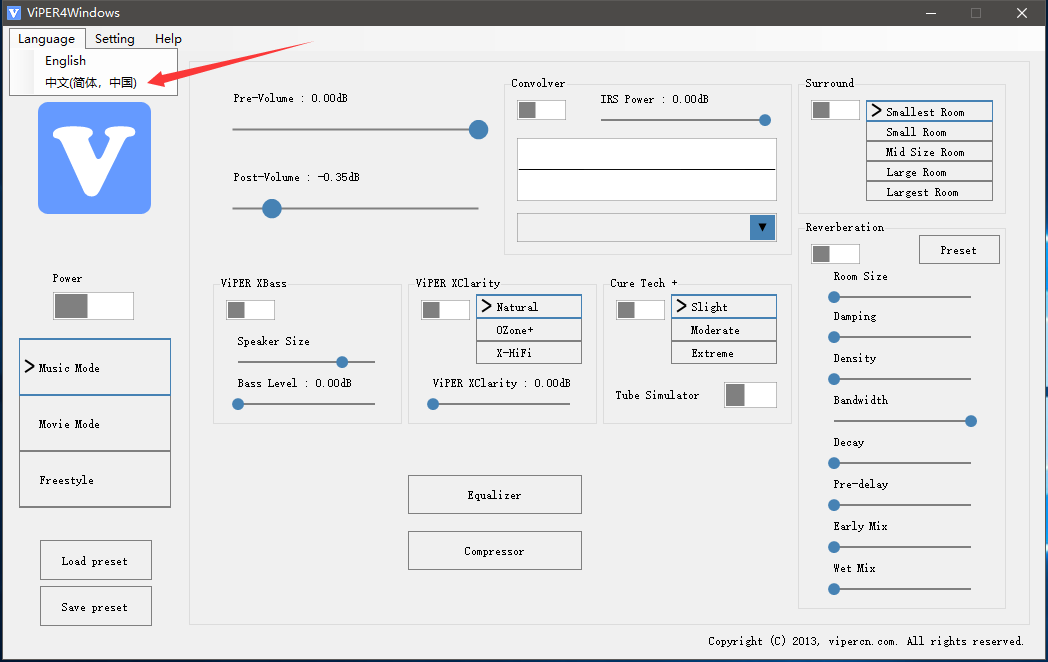
Task: Open the Equalizer
Action: coord(495,495)
